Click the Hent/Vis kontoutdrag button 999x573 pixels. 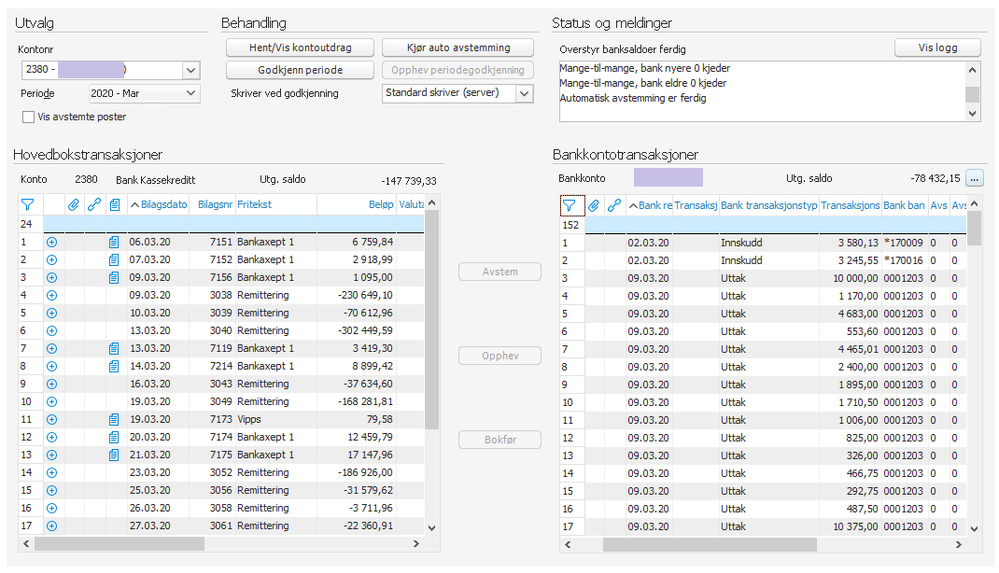click(300, 48)
